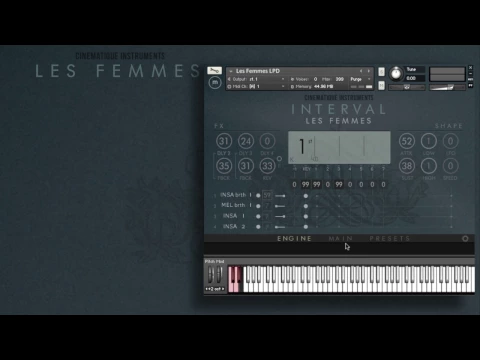
Task: Click the SPEED knob showing 0
Action: pos(450,166)
